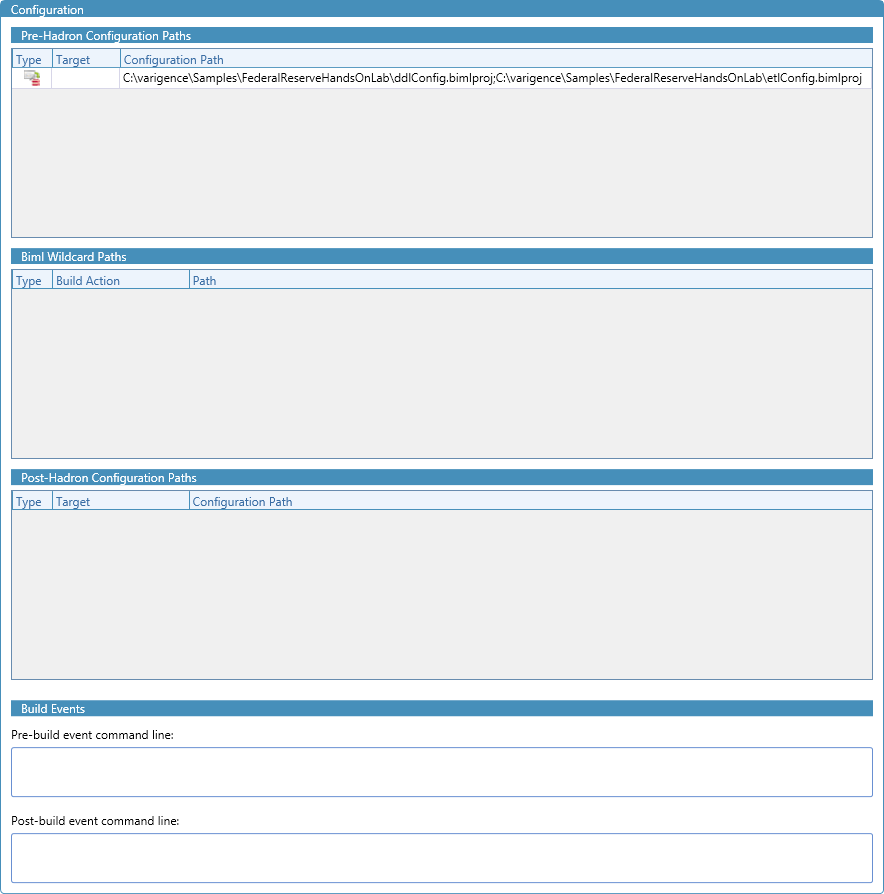This screenshot has height=894, width=884.
Task: Click the Pre-build event command line label
Action: click(92, 735)
